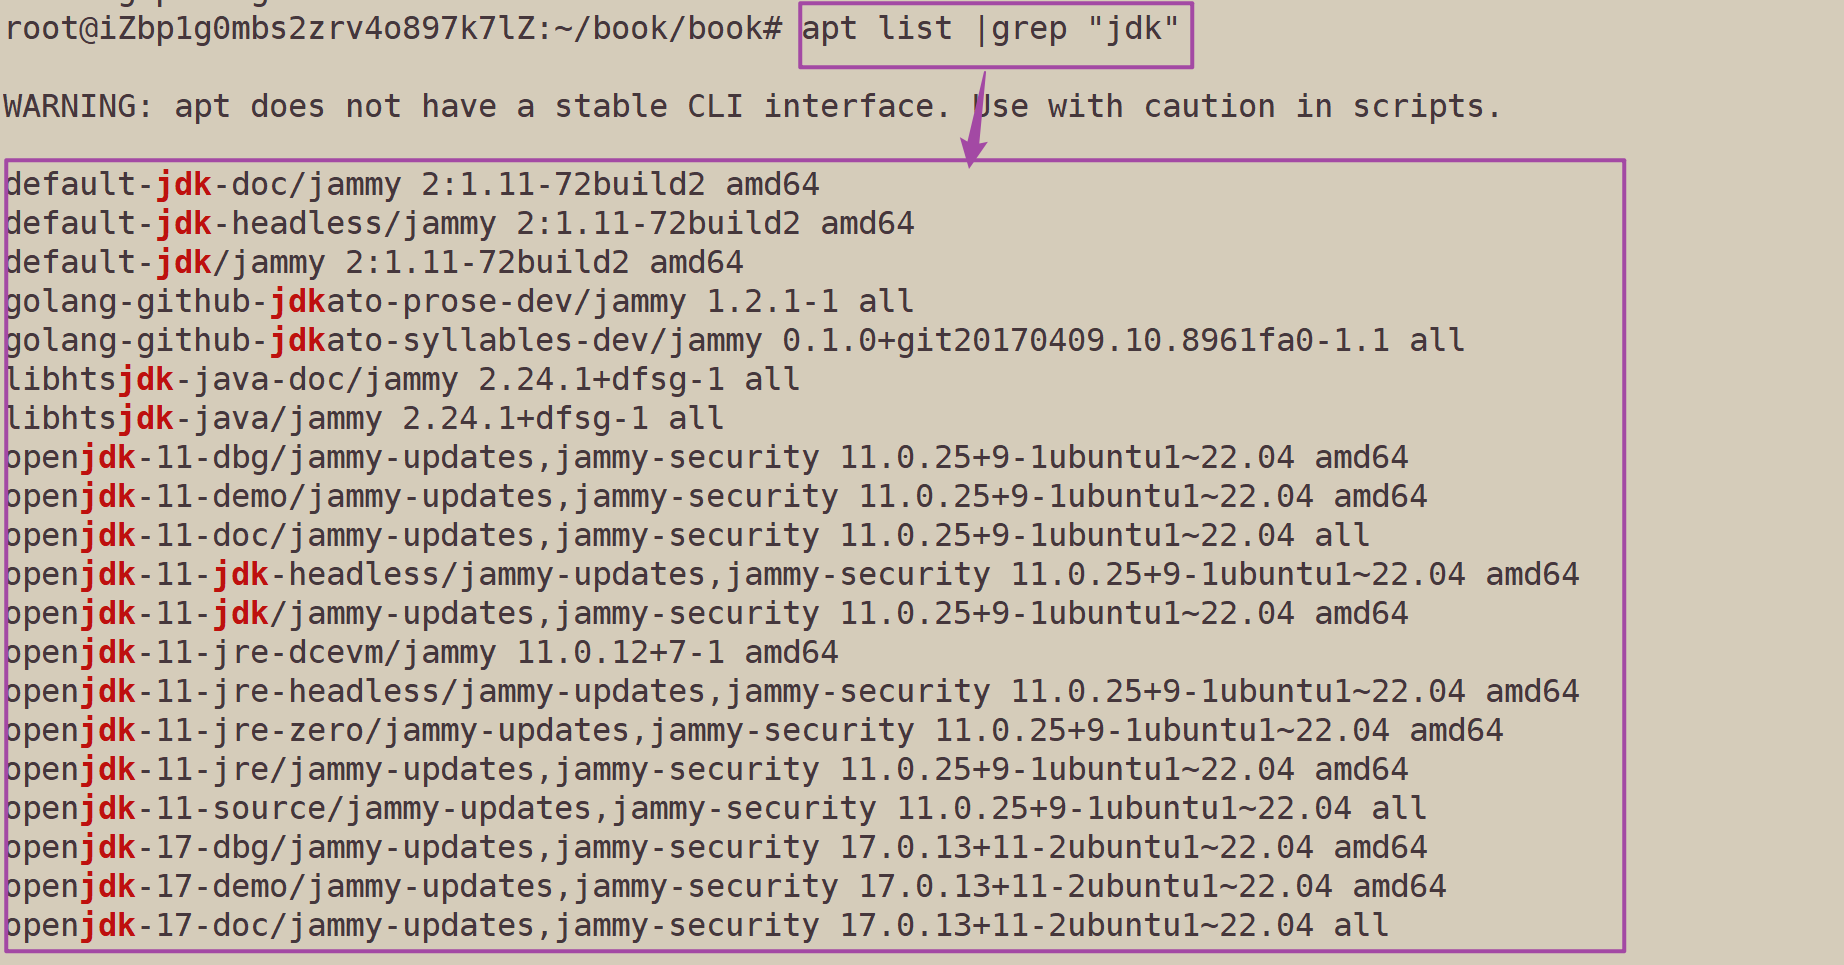Screen dimensions: 1844x965
Task: Select the openjdk-17-doc package line
Action: coord(697,926)
